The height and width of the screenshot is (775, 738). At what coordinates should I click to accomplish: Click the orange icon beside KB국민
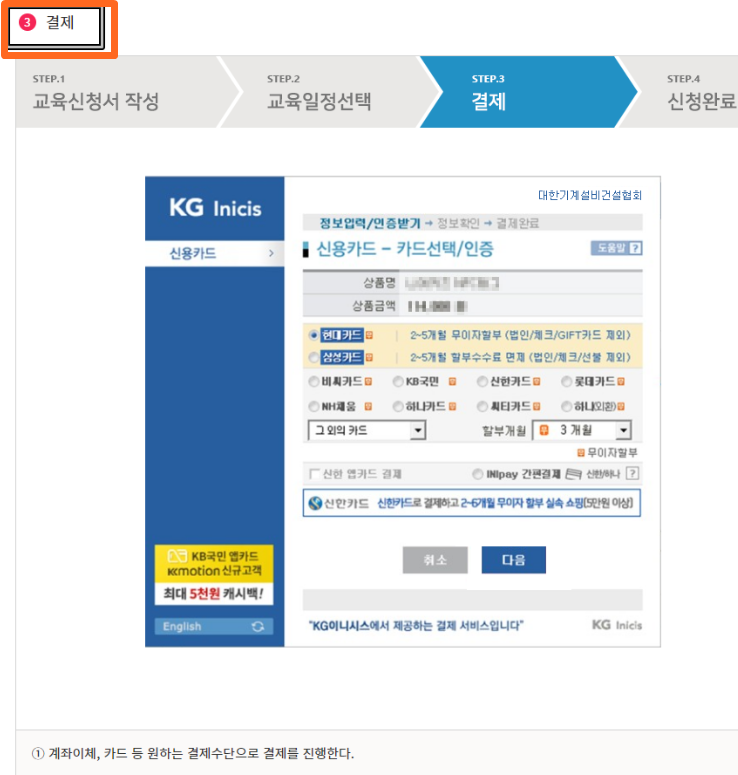point(452,382)
